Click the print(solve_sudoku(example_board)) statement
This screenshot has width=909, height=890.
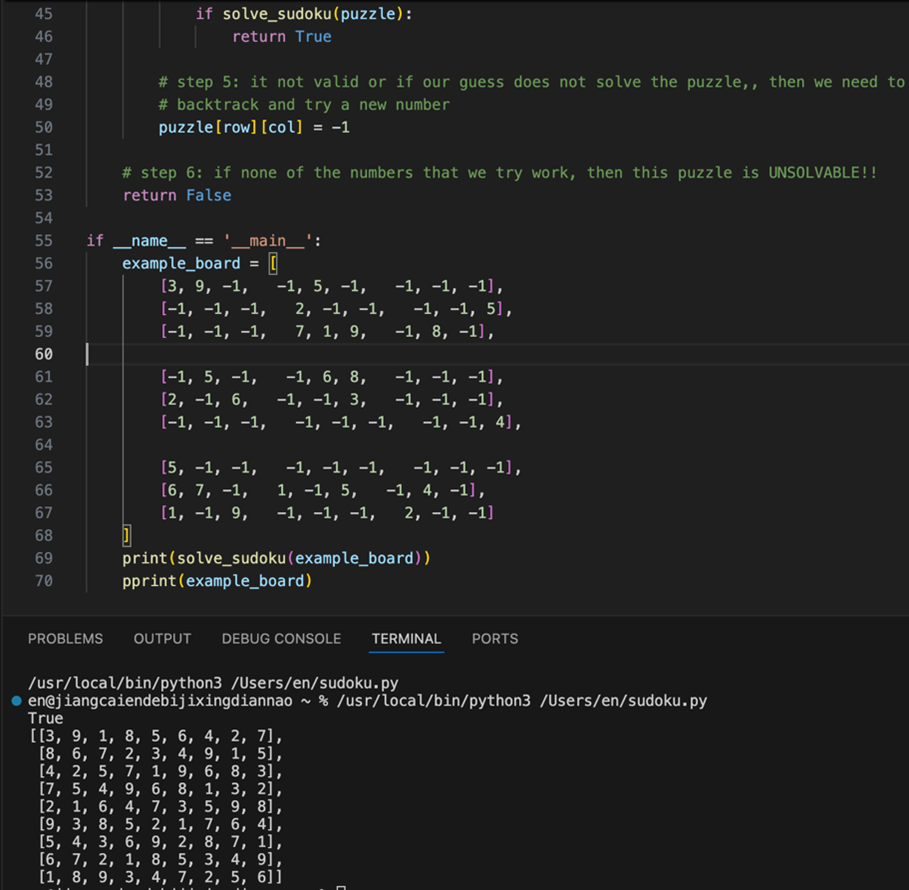pyautogui.click(x=281, y=558)
